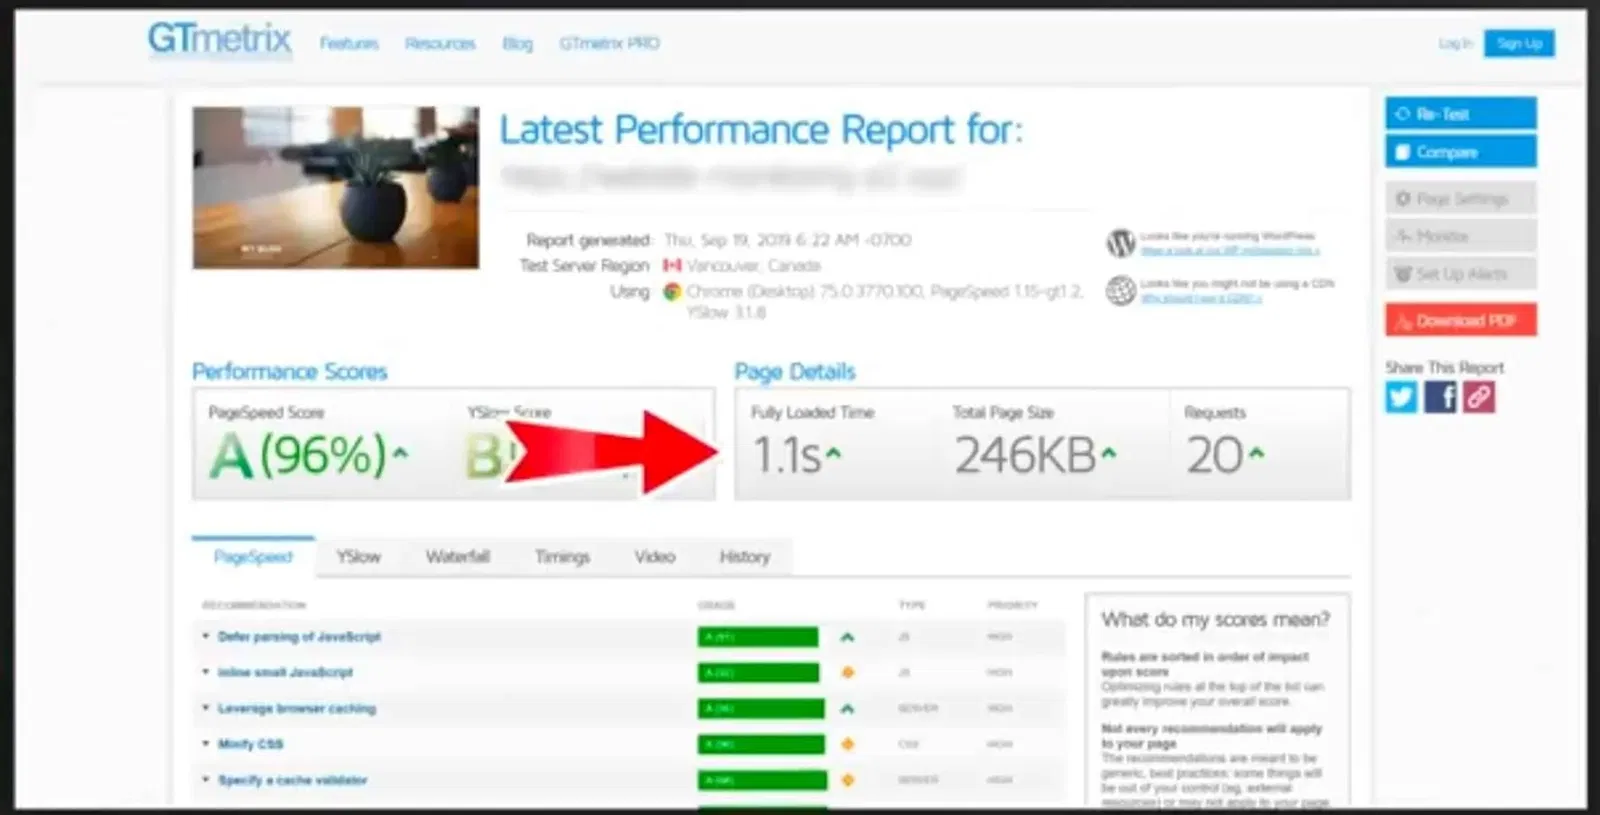Click the website screenshot thumbnail

(336, 187)
